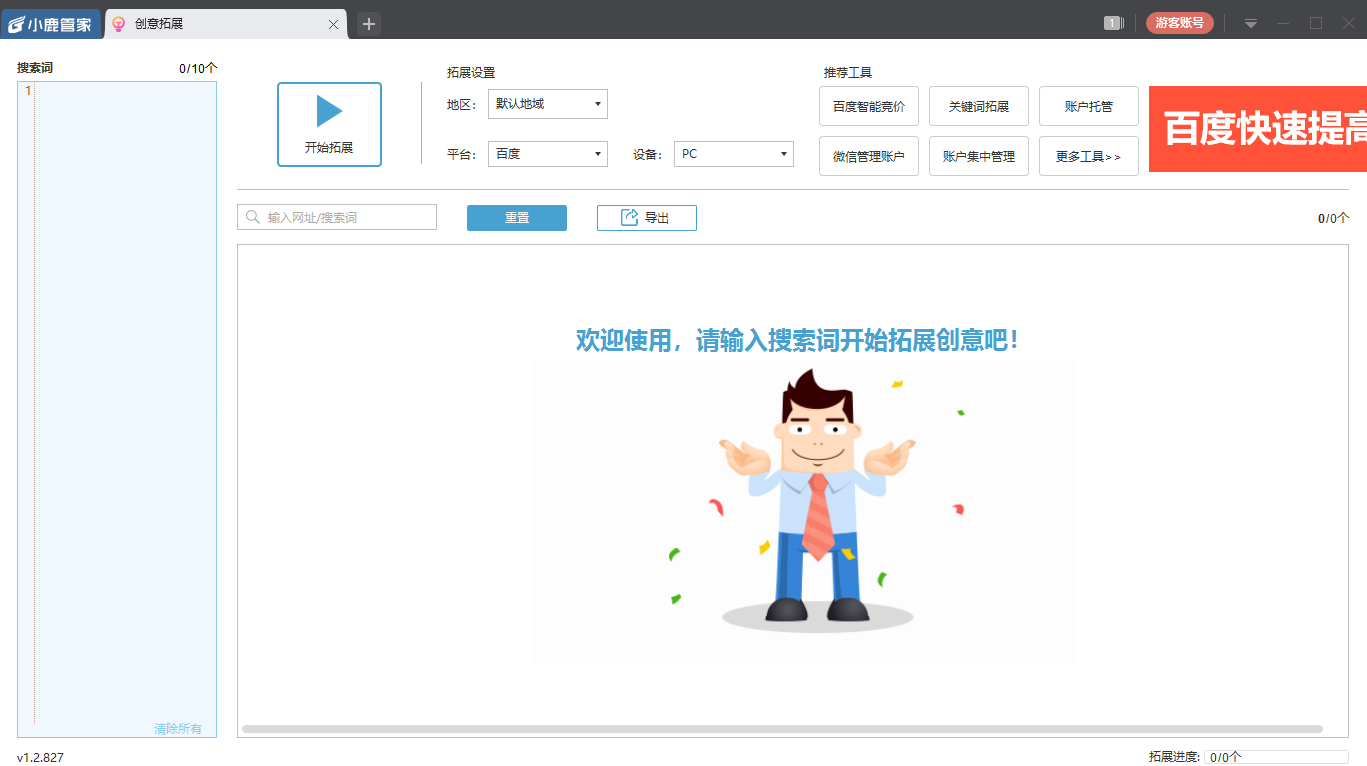
Task: Click the 重置 button
Action: point(517,217)
